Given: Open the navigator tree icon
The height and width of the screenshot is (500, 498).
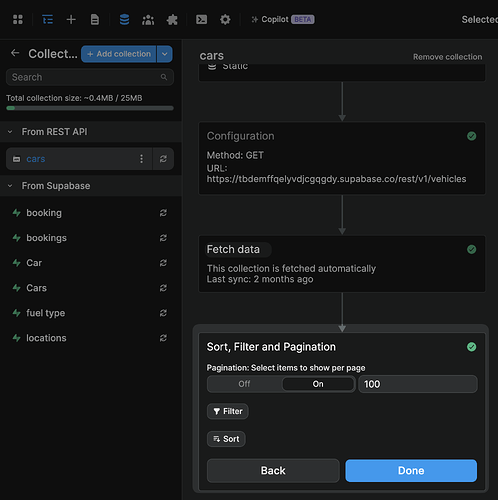Looking at the screenshot, I should 47,19.
